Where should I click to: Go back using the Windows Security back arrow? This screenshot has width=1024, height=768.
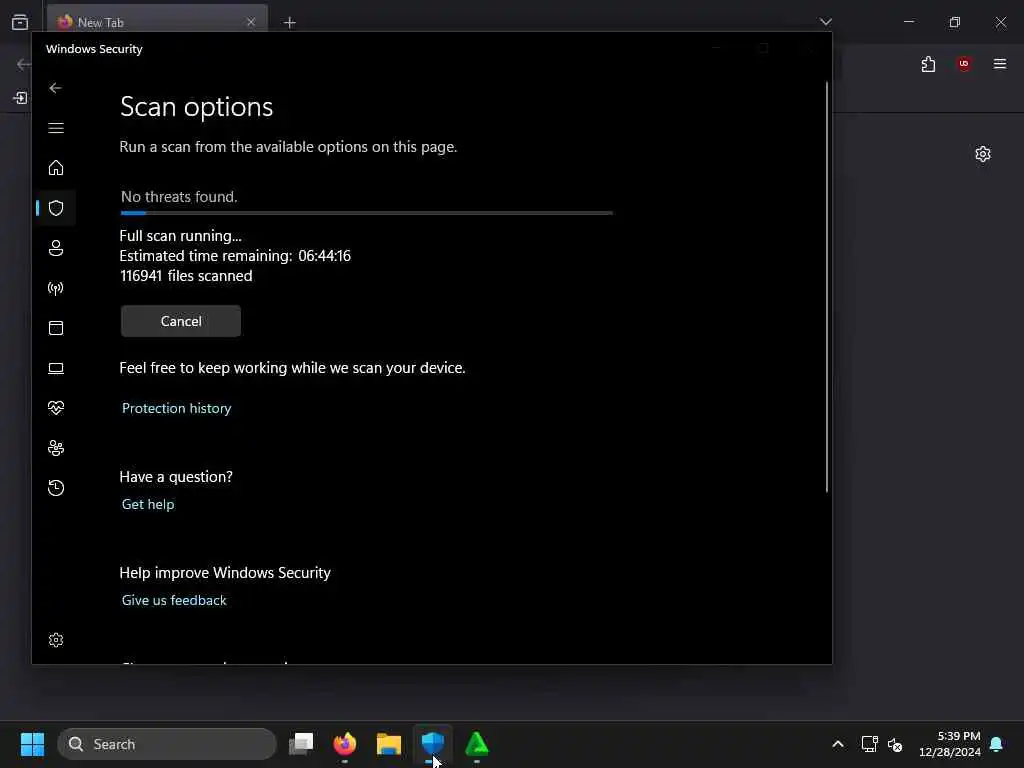click(56, 88)
